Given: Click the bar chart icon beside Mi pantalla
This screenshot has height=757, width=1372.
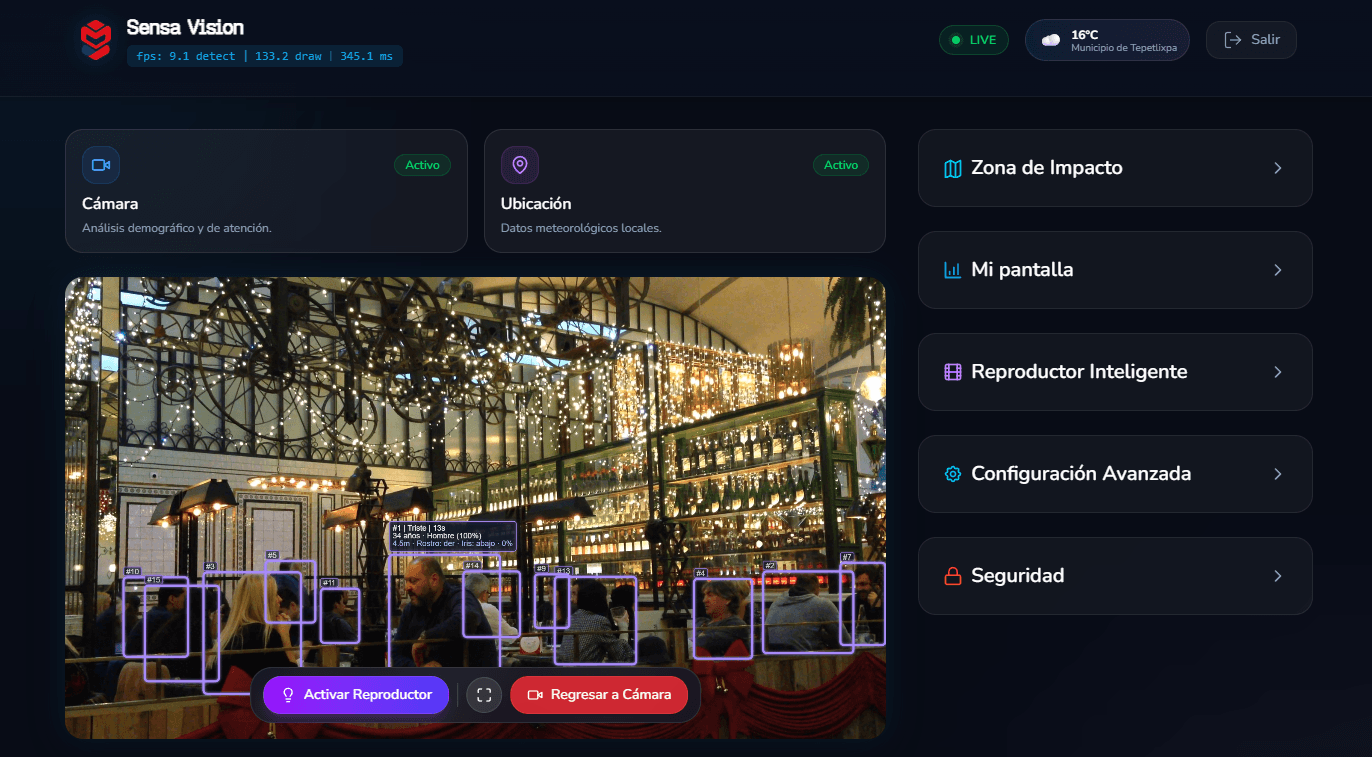Looking at the screenshot, I should (x=952, y=270).
